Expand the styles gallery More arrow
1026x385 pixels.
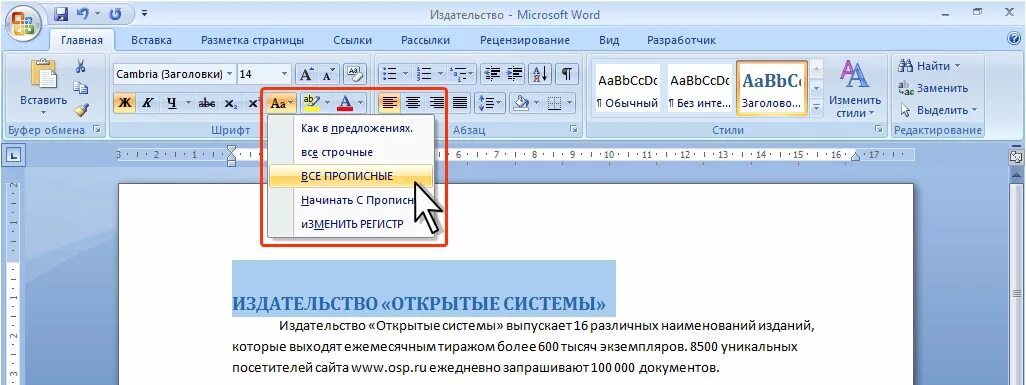817,106
